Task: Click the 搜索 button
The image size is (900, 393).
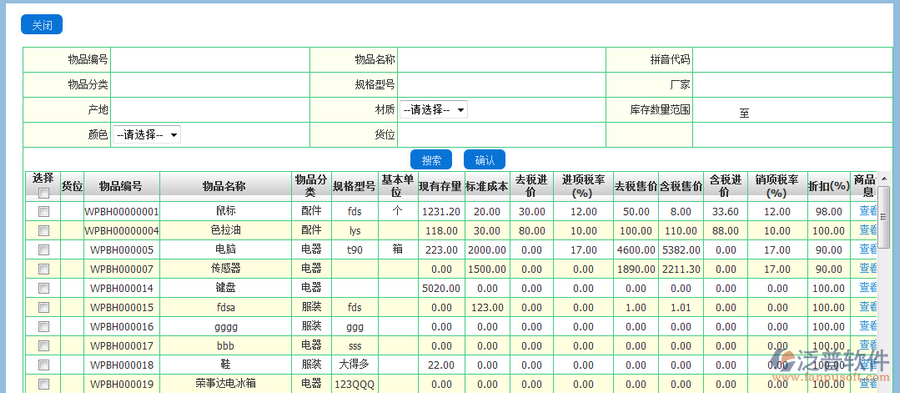Action: 431,159
